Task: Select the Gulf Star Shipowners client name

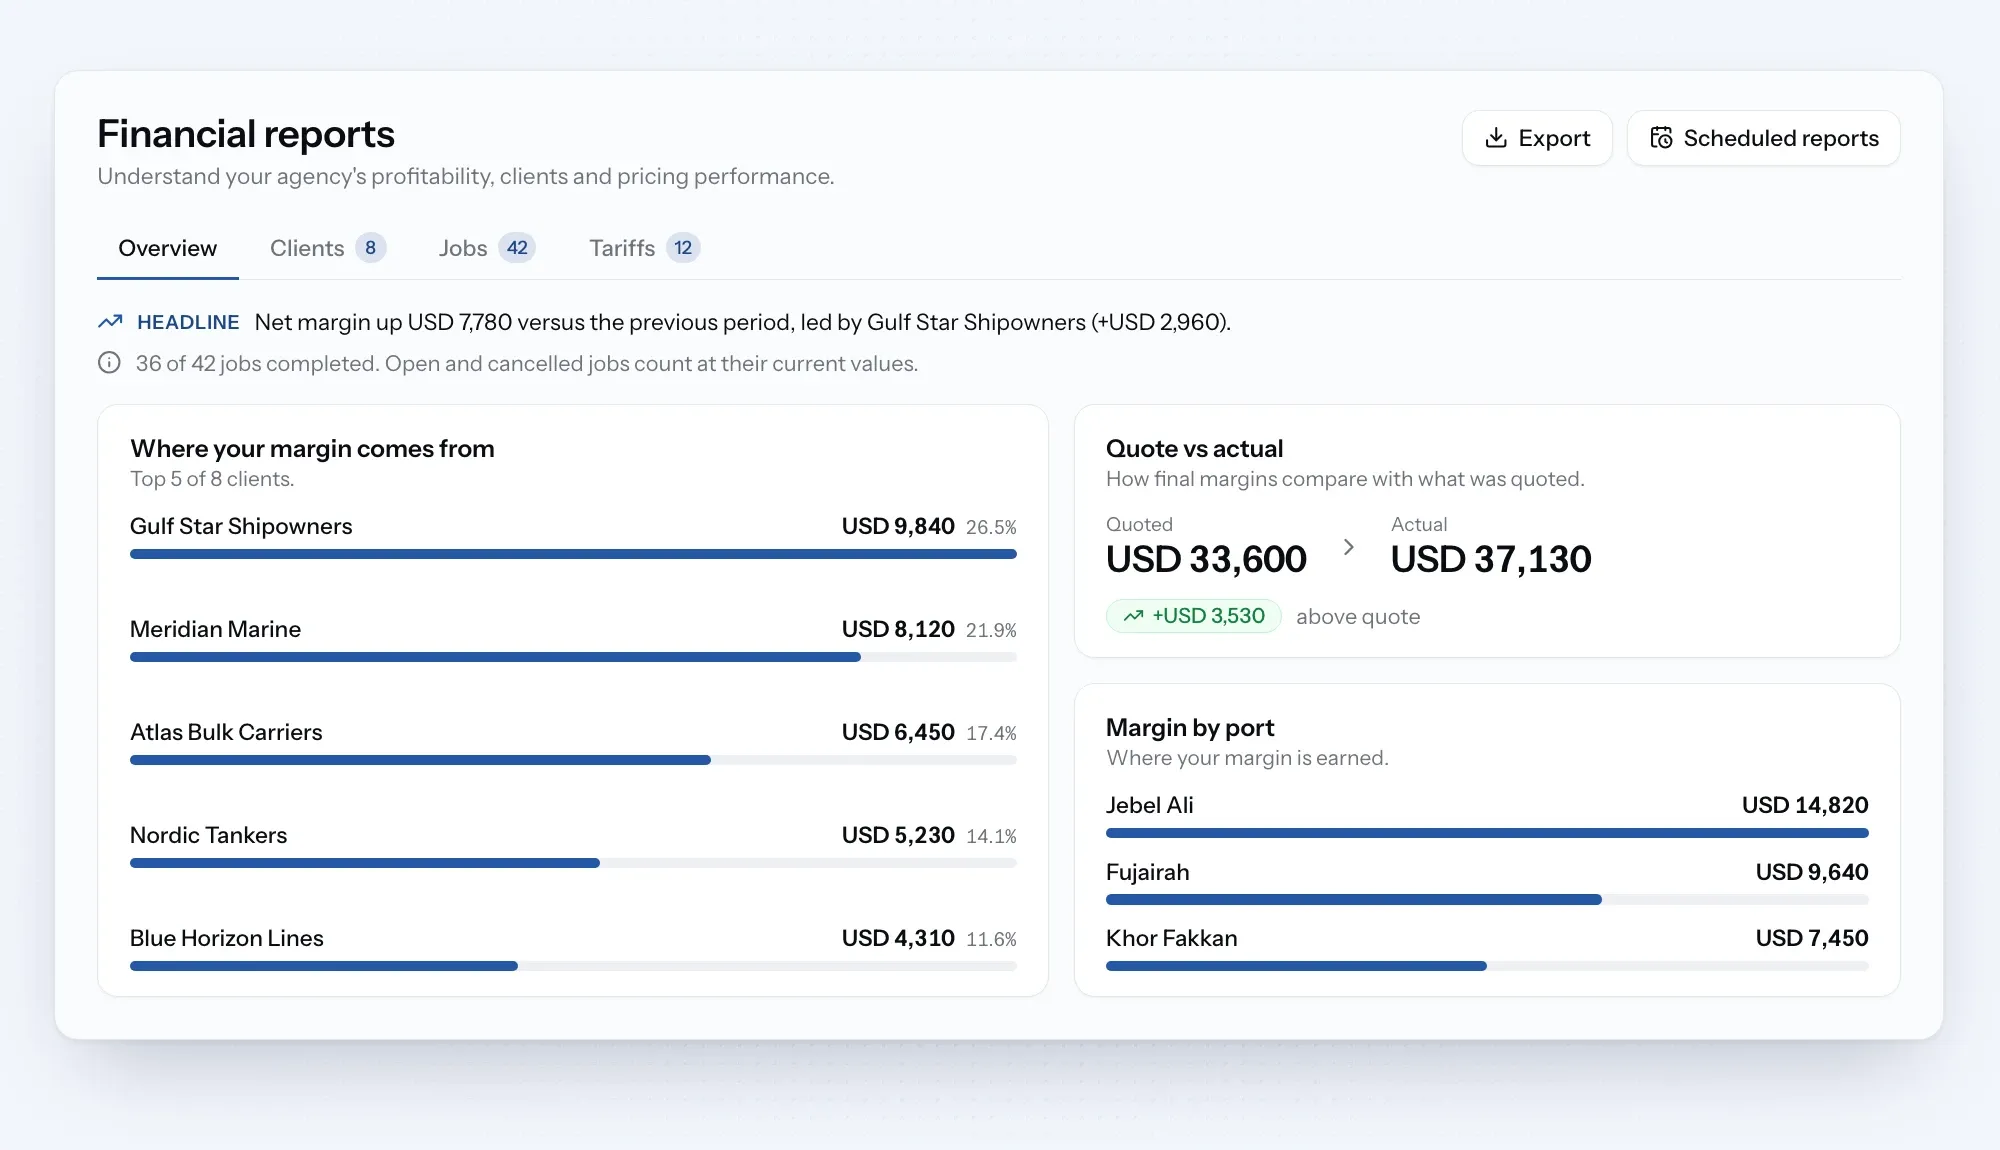Action: click(x=241, y=526)
